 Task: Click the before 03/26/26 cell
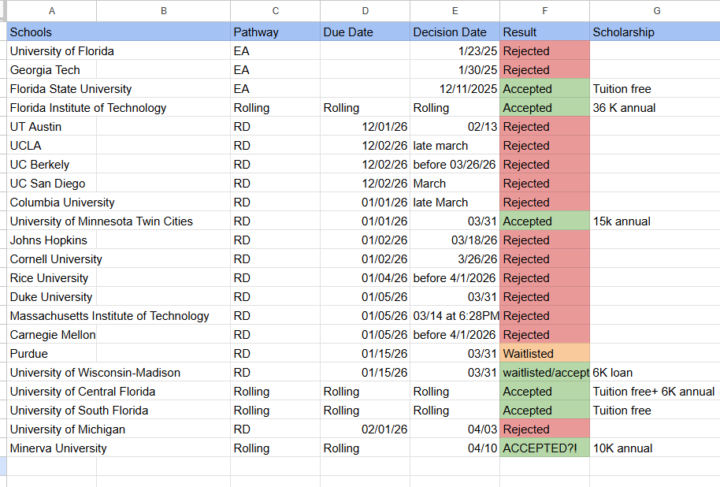(x=455, y=164)
